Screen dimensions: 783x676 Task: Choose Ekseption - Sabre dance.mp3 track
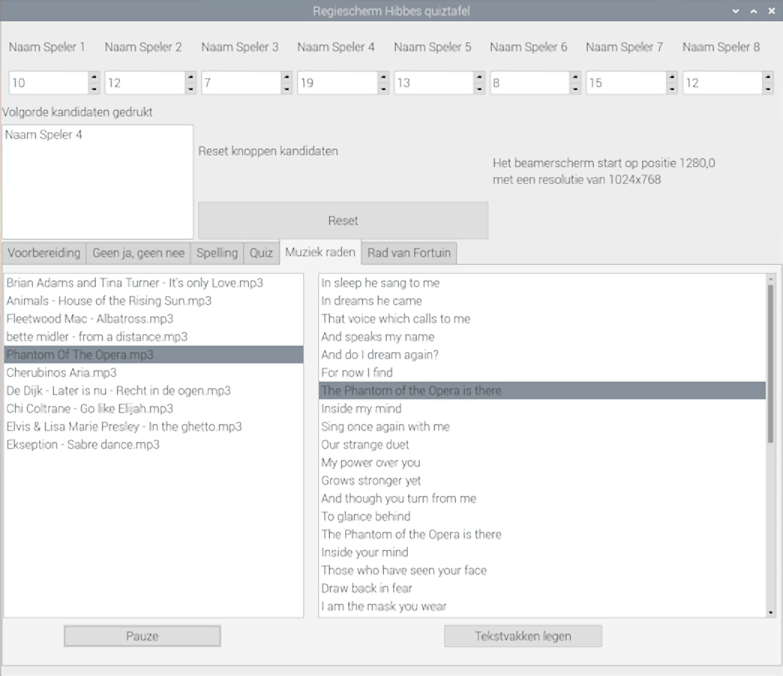[x=83, y=445]
